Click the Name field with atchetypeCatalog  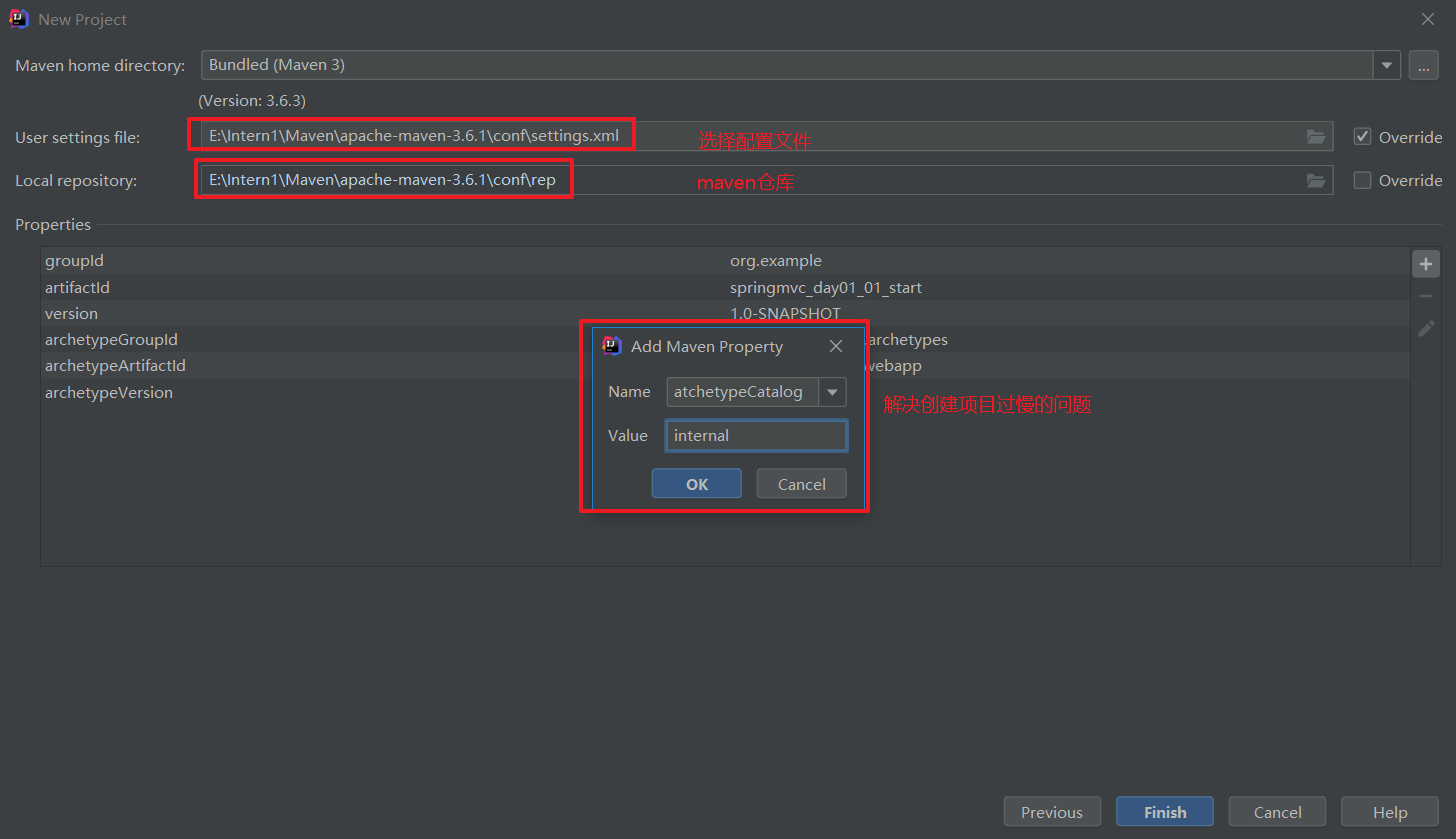point(743,392)
